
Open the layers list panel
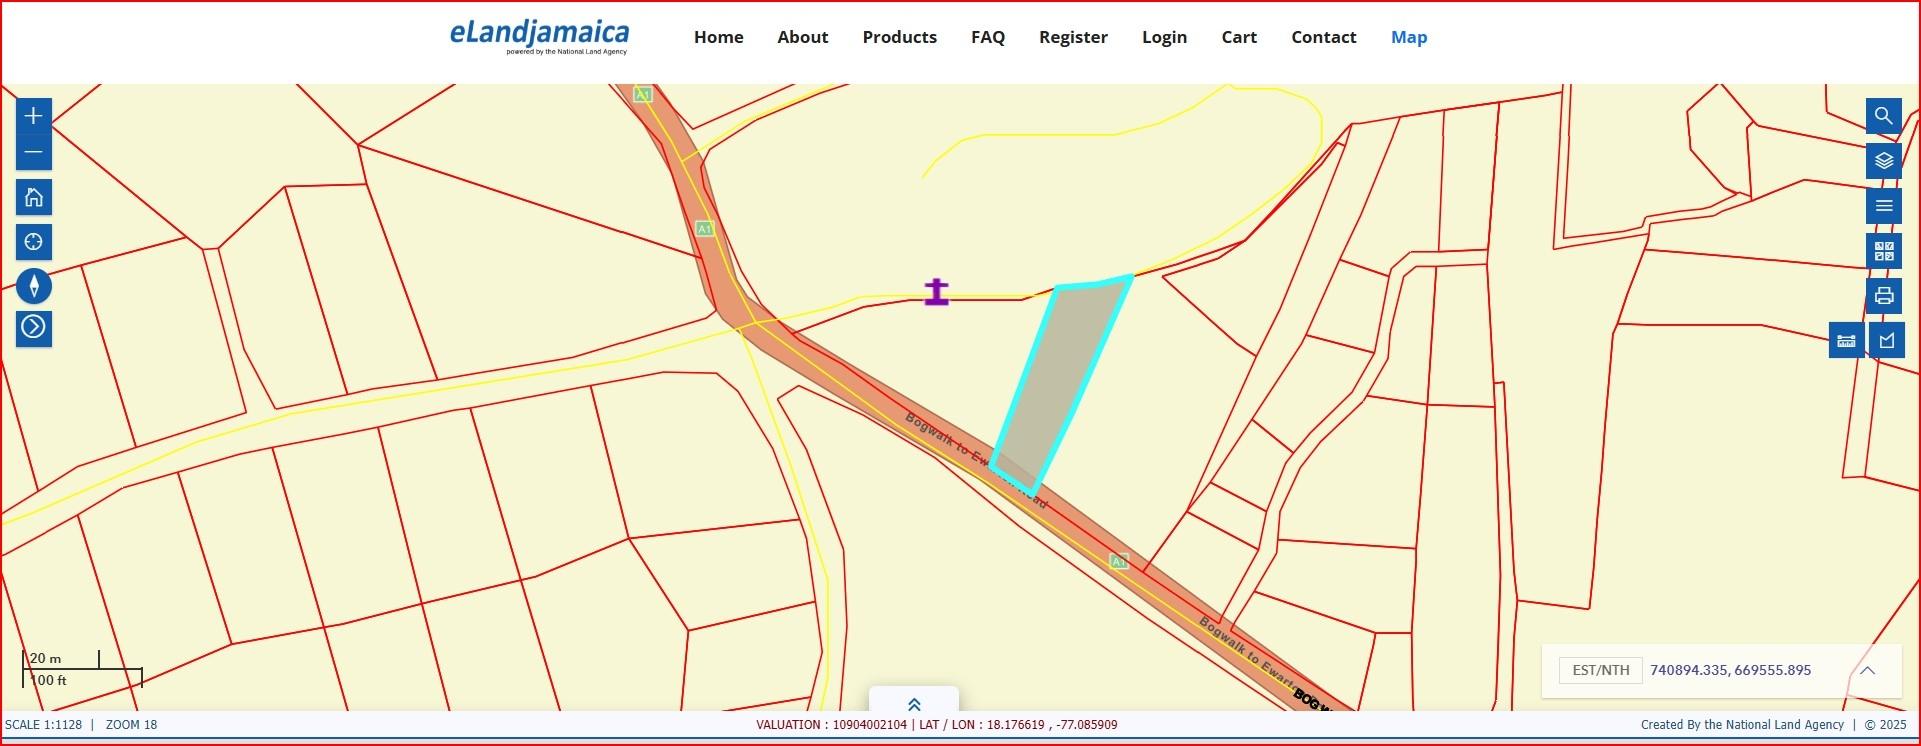1883,161
